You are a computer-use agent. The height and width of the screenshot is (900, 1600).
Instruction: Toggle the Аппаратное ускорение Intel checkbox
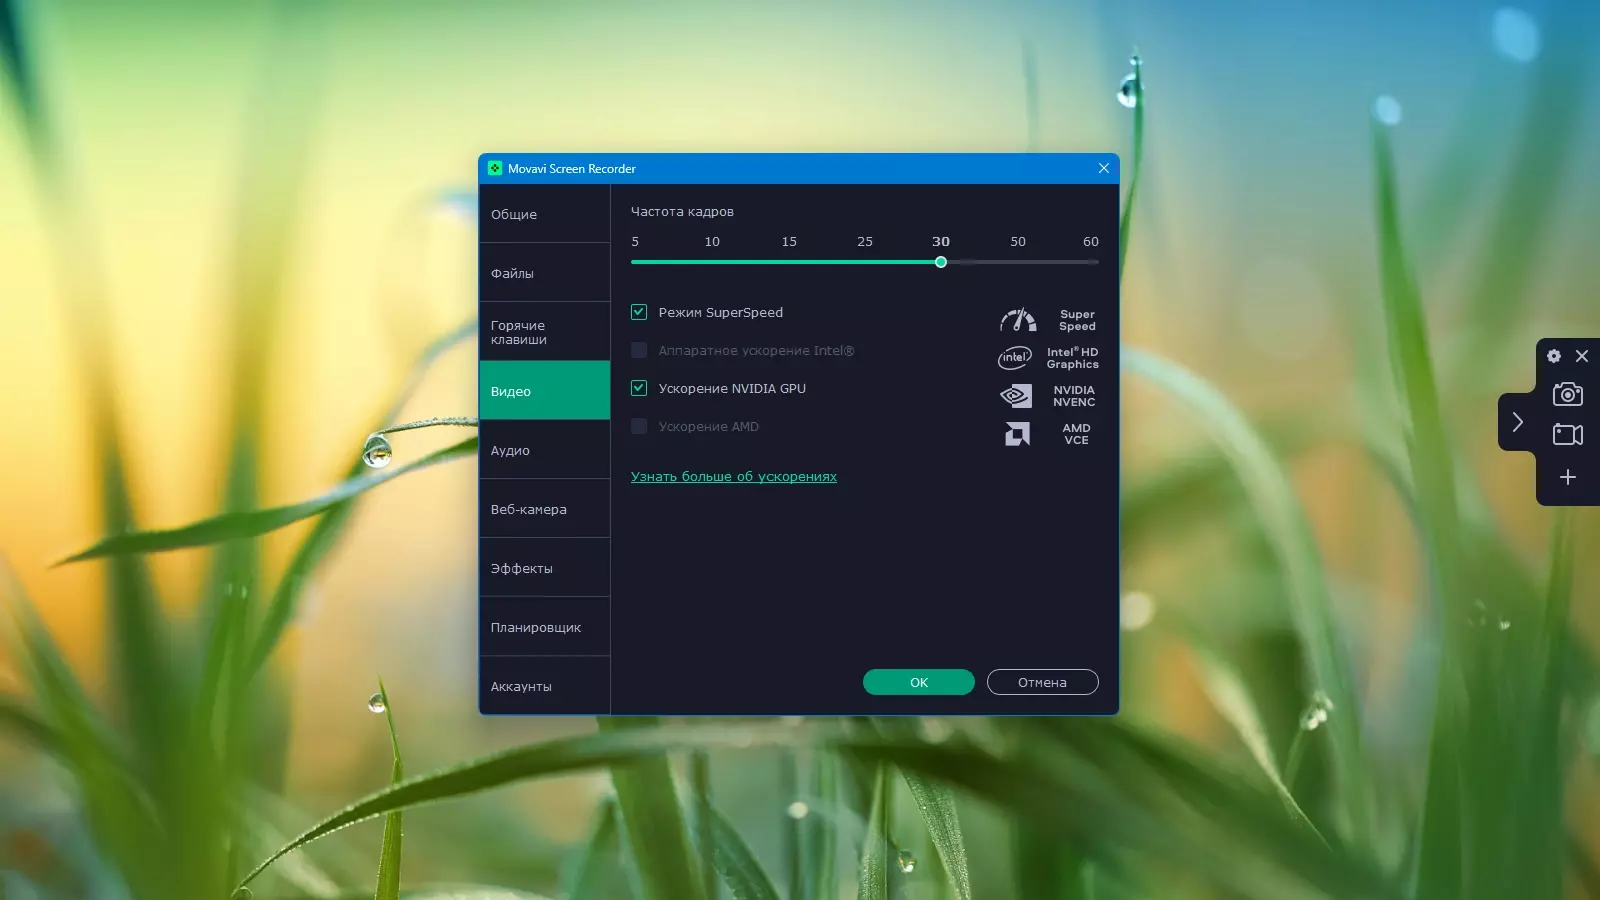click(639, 350)
